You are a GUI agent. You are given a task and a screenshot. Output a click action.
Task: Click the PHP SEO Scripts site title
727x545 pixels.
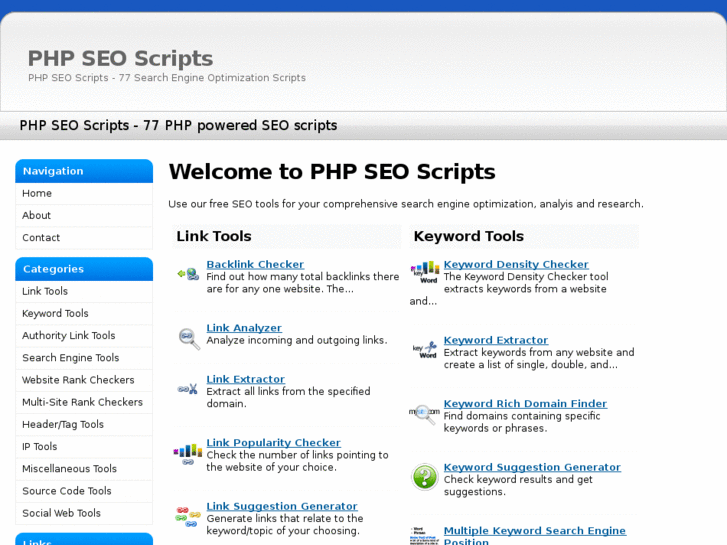tap(121, 58)
